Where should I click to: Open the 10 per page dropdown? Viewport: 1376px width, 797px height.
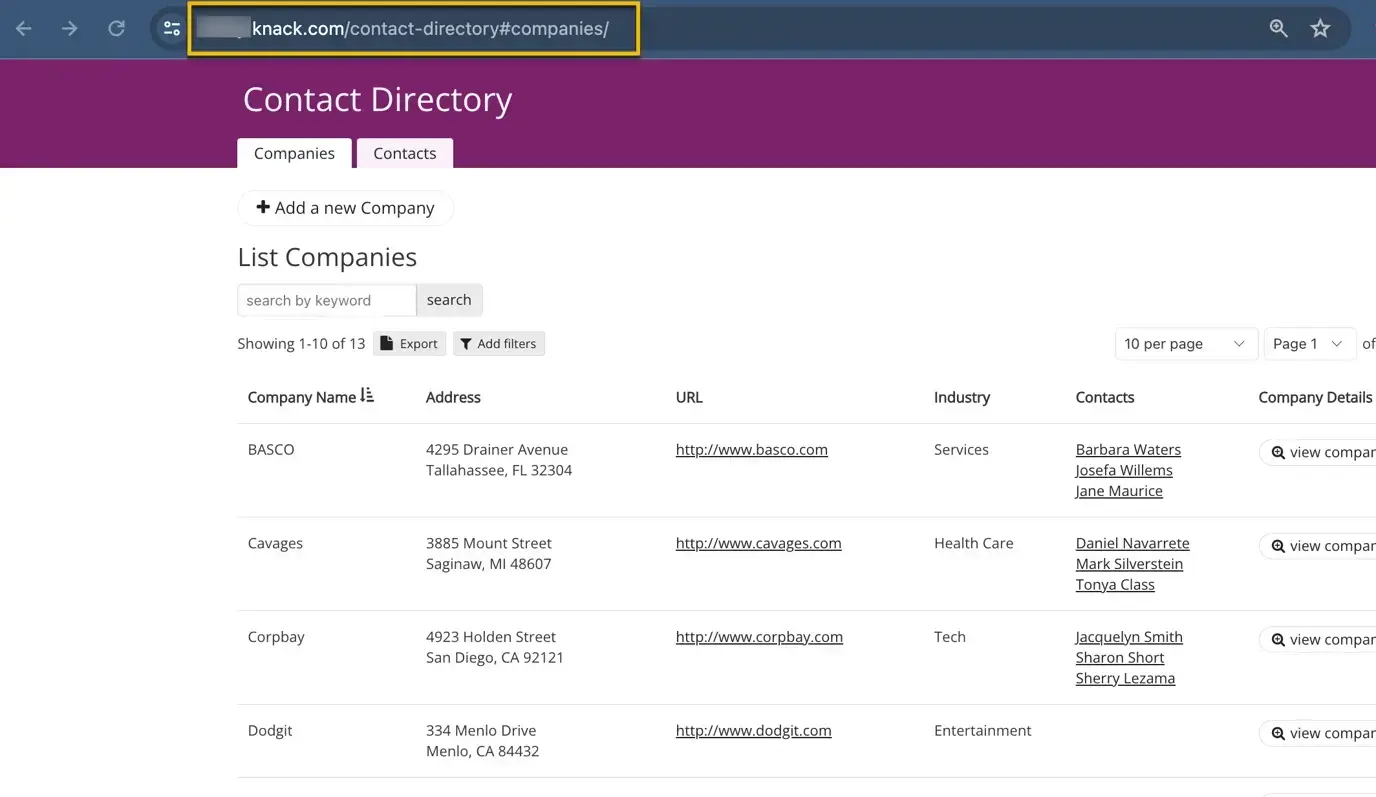coord(1185,344)
